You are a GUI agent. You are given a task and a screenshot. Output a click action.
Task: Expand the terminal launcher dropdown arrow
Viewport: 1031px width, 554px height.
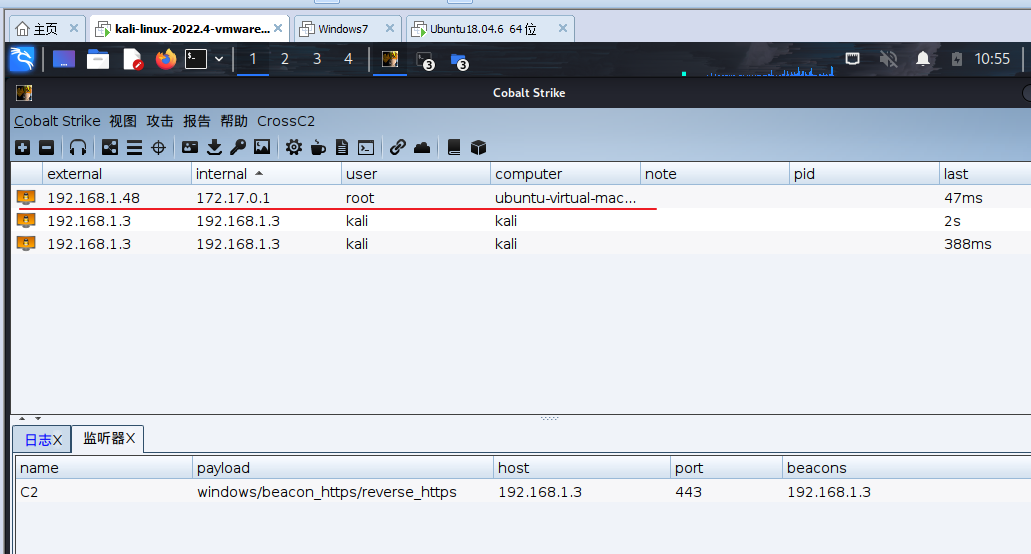coord(219,59)
